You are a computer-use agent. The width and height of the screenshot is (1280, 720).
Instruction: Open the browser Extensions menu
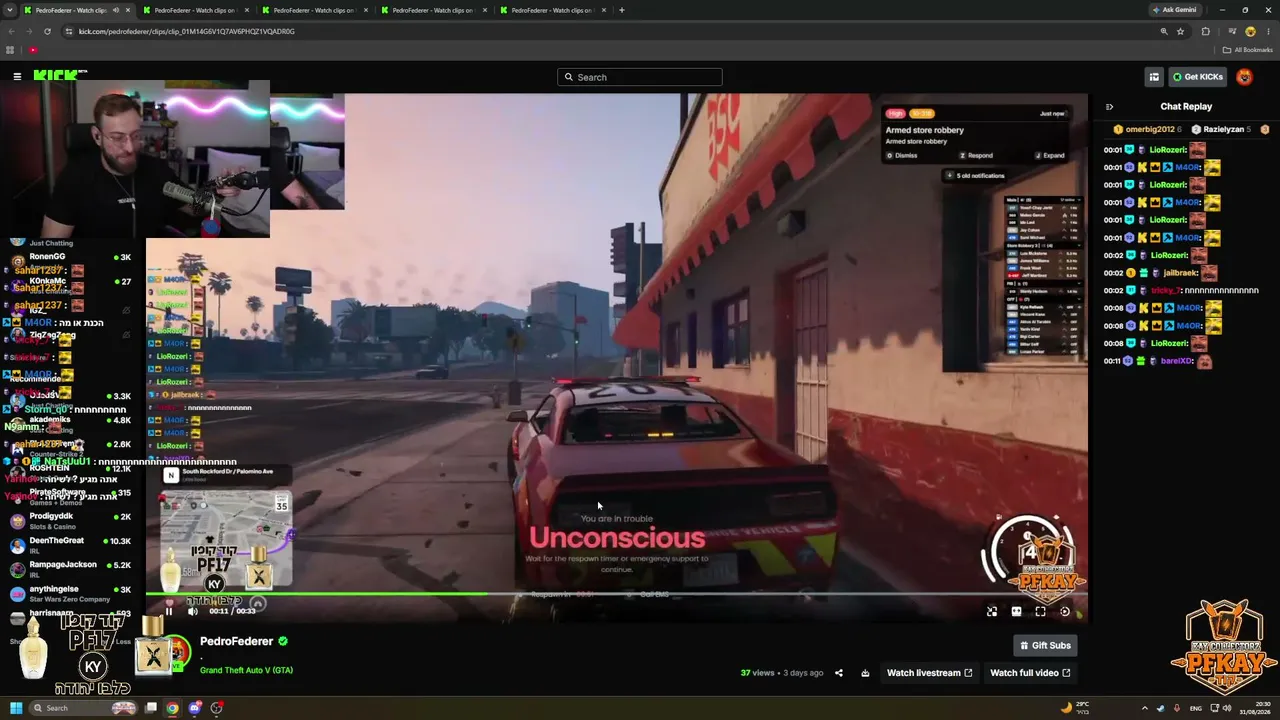coord(1206,31)
